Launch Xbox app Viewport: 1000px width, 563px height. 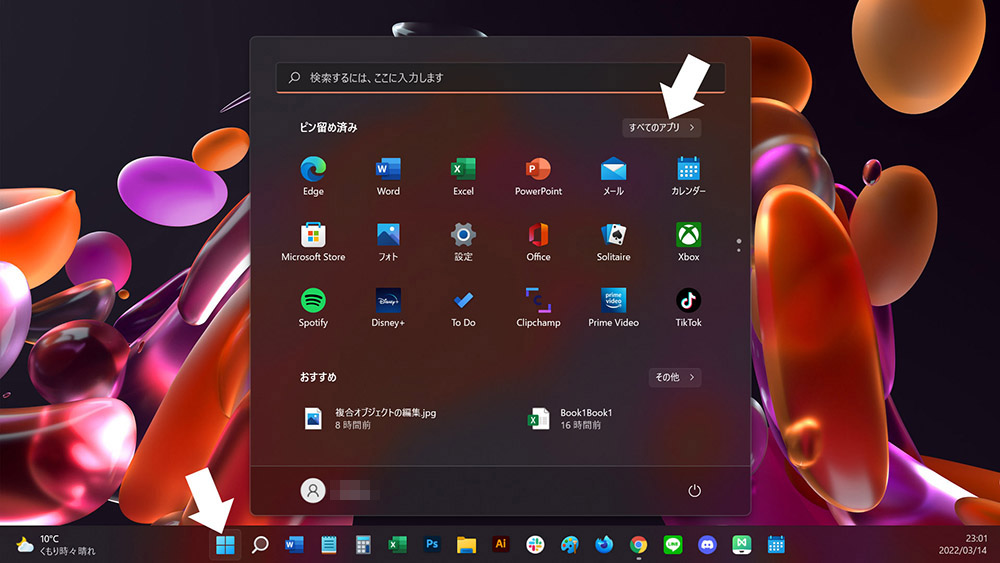(688, 242)
